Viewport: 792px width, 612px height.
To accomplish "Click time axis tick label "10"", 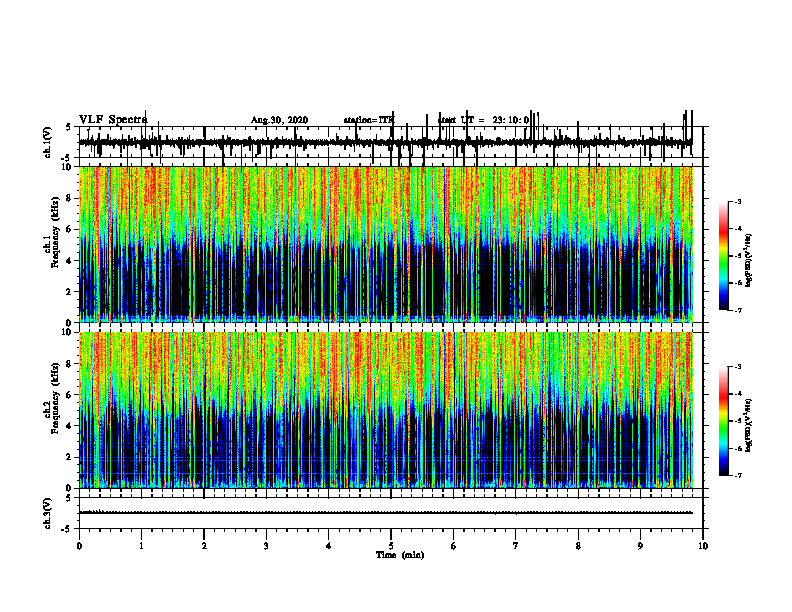I will (703, 546).
